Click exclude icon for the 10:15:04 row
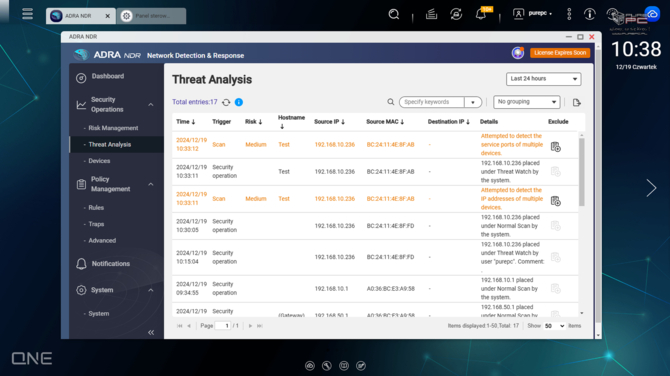 point(555,257)
